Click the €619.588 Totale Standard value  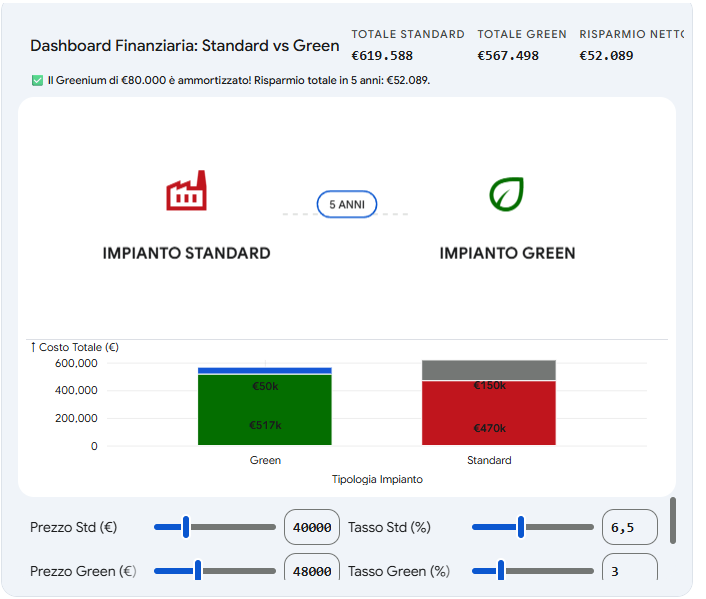coord(382,56)
